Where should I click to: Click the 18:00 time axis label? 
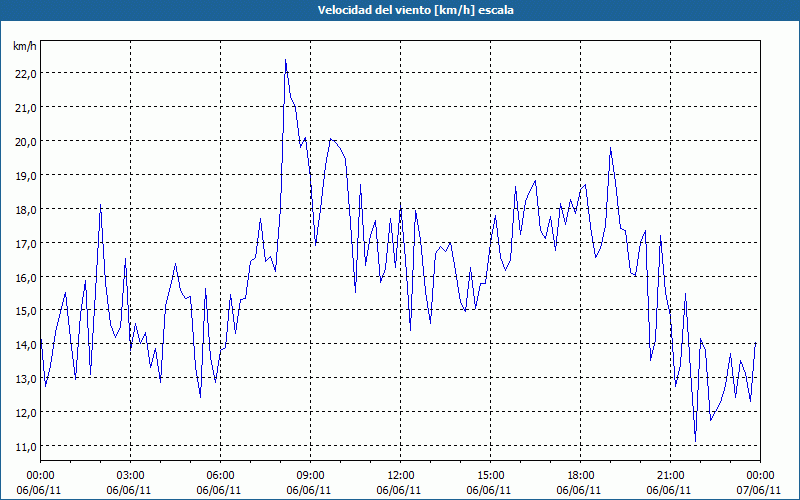(x=580, y=476)
